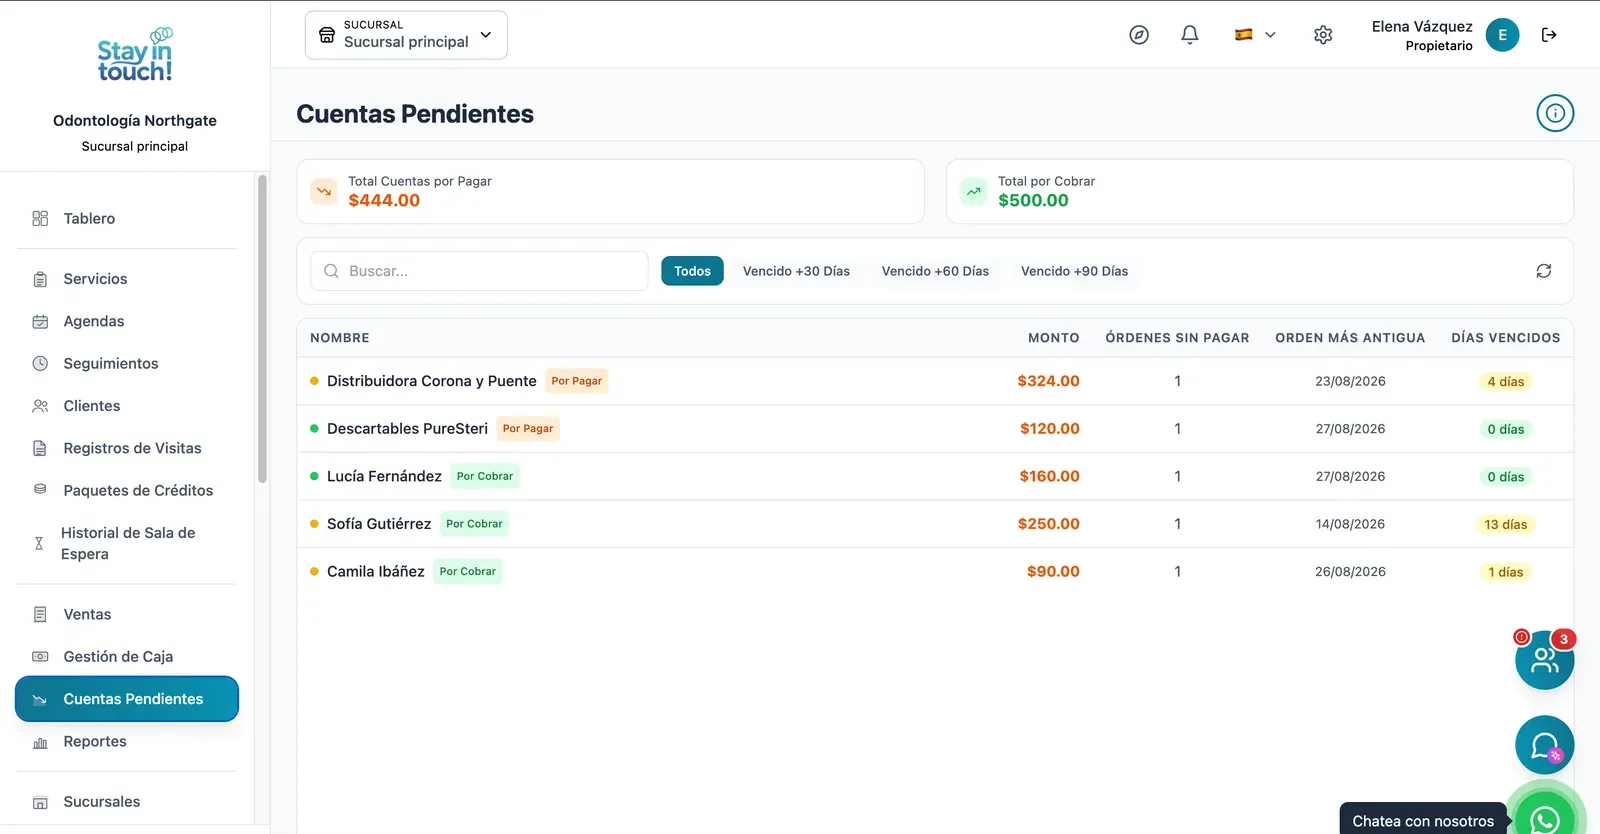This screenshot has width=1600, height=834.
Task: Refresh the pending accounts list
Action: coord(1544,271)
